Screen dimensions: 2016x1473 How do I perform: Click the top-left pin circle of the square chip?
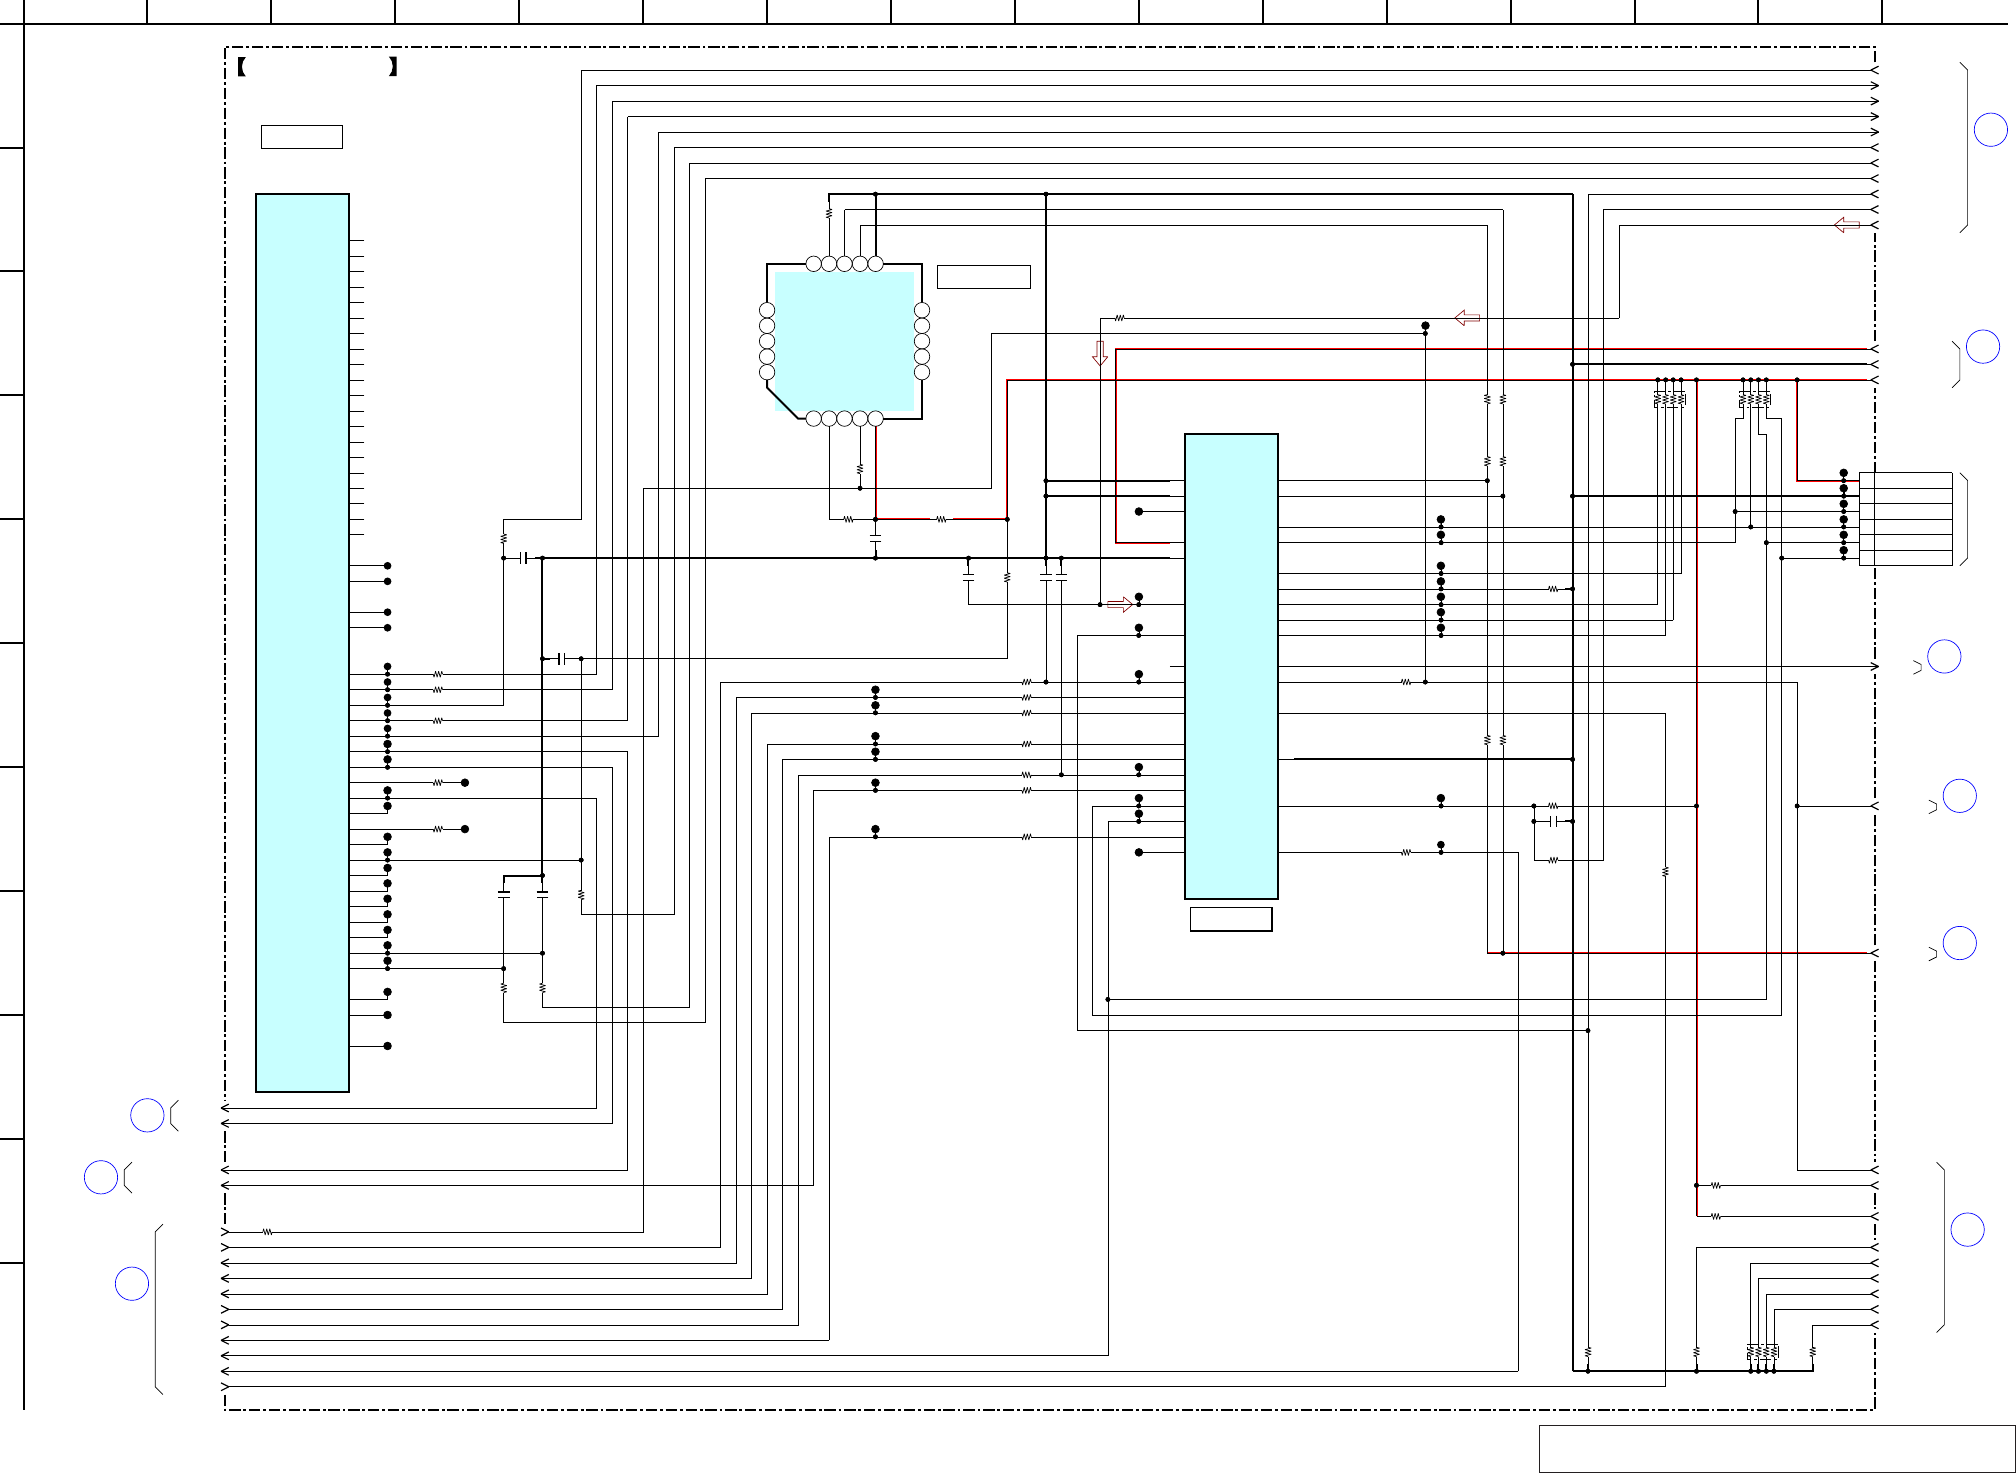coord(813,264)
